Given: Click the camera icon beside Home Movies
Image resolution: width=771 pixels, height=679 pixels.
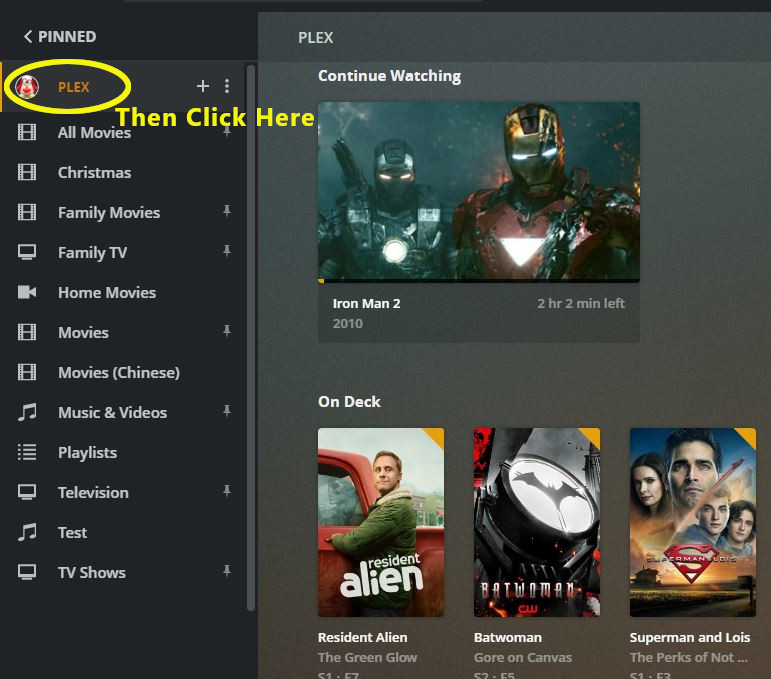Looking at the screenshot, I should (x=27, y=292).
